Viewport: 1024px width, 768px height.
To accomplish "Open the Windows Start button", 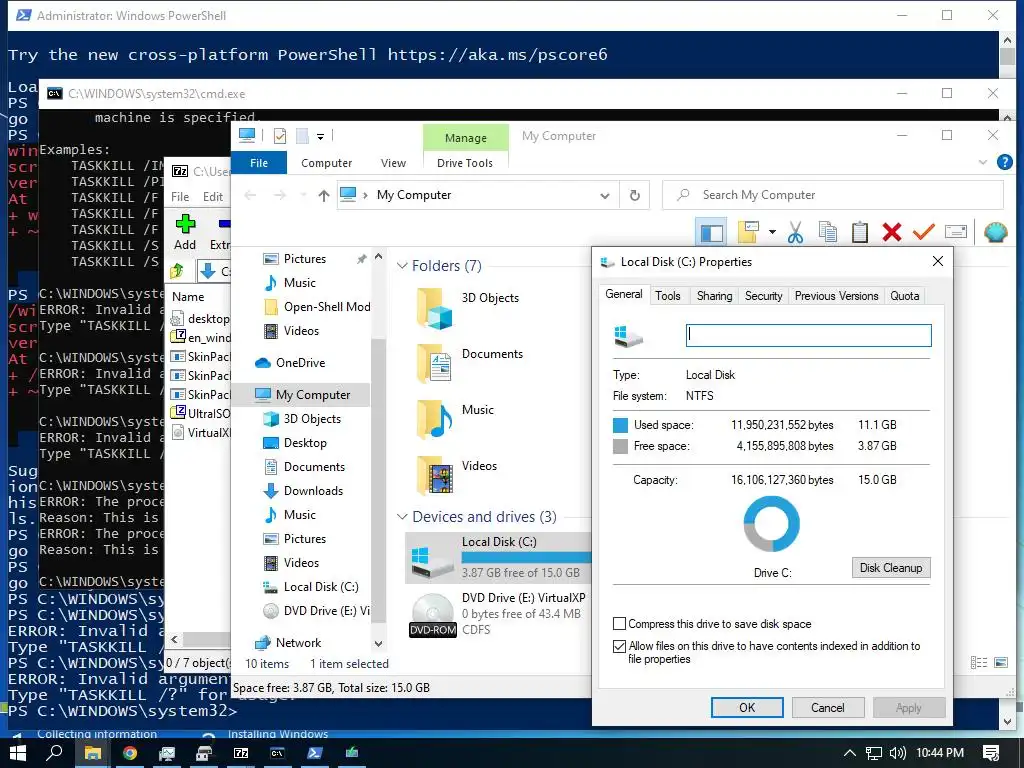I will 18,753.
